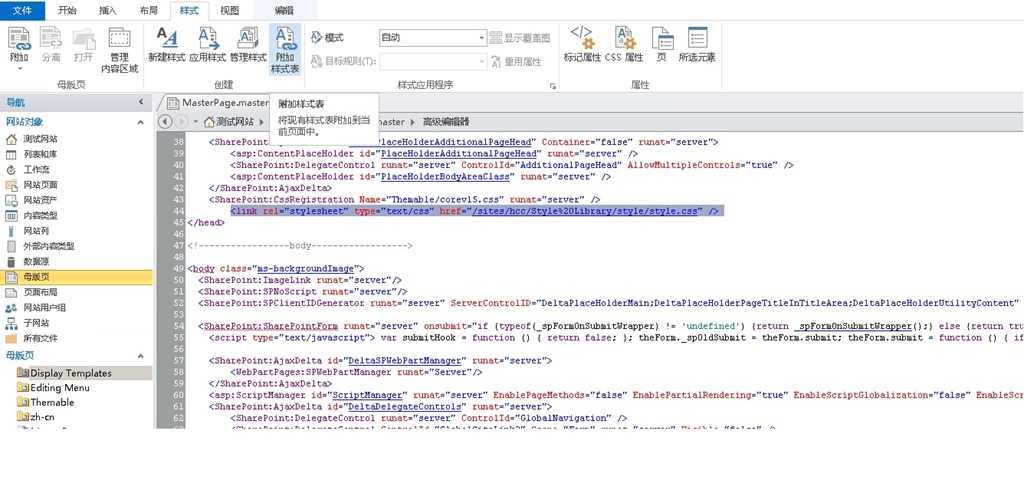Select the MasterPage.master document tab
The width and height of the screenshot is (1024, 503).
pyautogui.click(x=217, y=103)
